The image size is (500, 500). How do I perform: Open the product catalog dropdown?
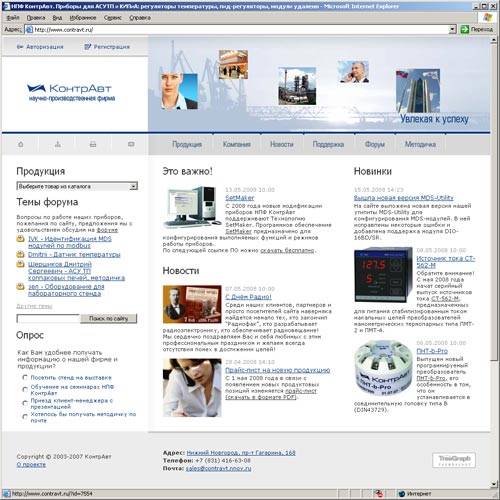77,186
